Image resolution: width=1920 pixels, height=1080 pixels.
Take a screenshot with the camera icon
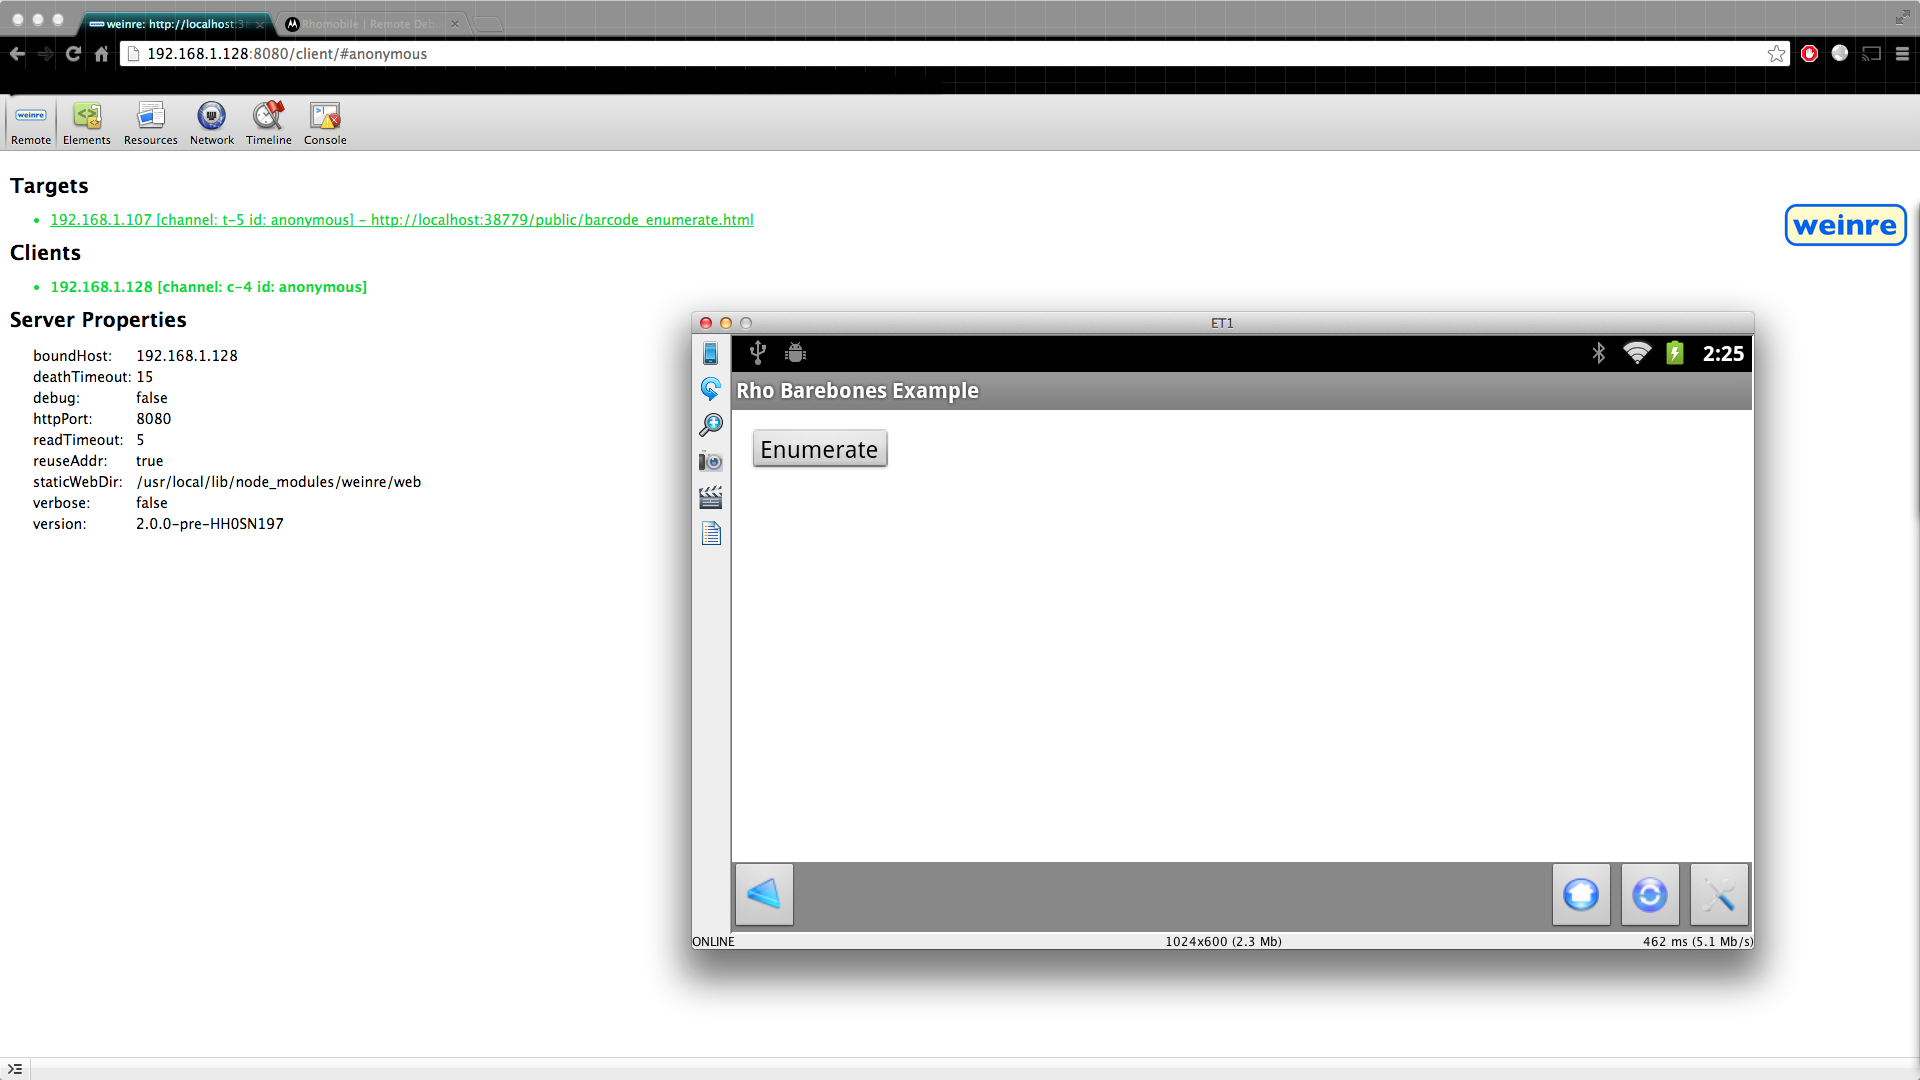click(x=711, y=461)
